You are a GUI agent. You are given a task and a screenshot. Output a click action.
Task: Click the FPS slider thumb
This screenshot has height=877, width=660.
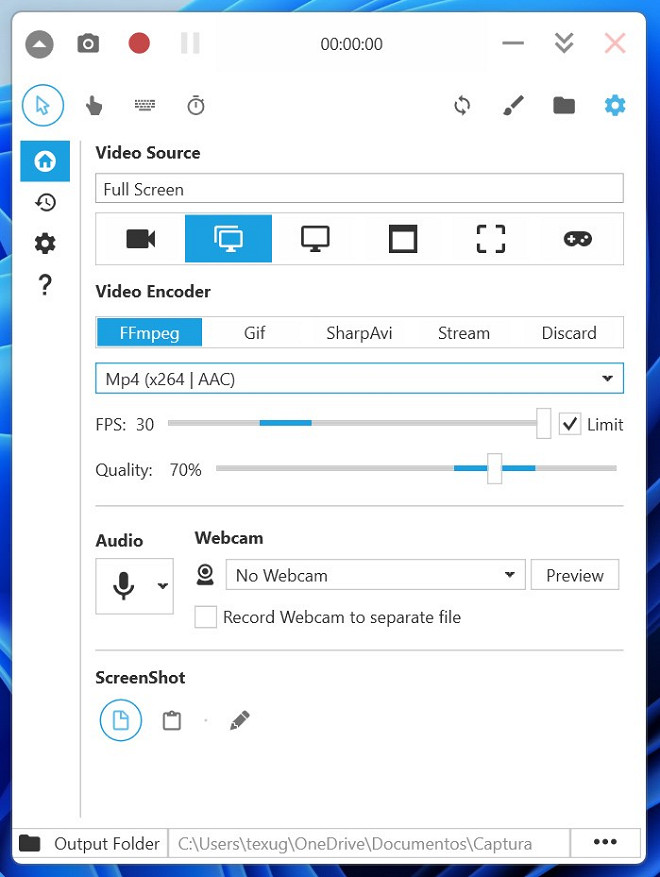(543, 423)
